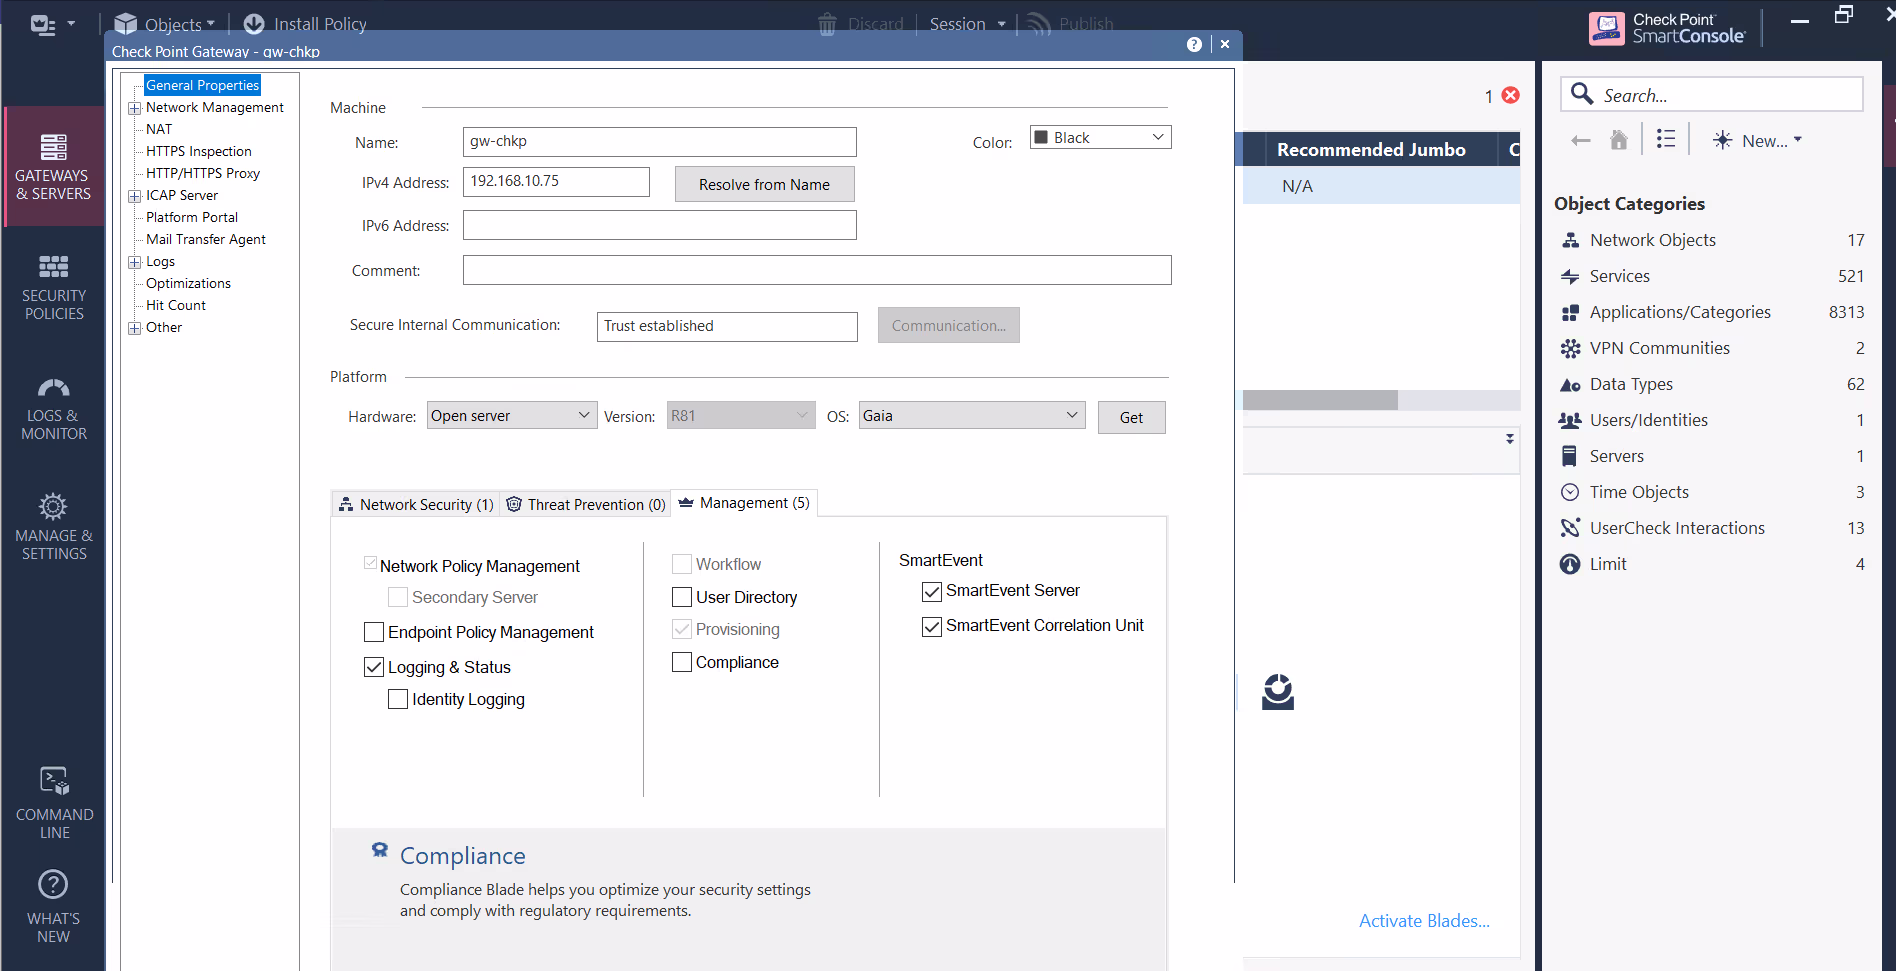Uncheck Logging & Status checkbox

[x=374, y=667]
